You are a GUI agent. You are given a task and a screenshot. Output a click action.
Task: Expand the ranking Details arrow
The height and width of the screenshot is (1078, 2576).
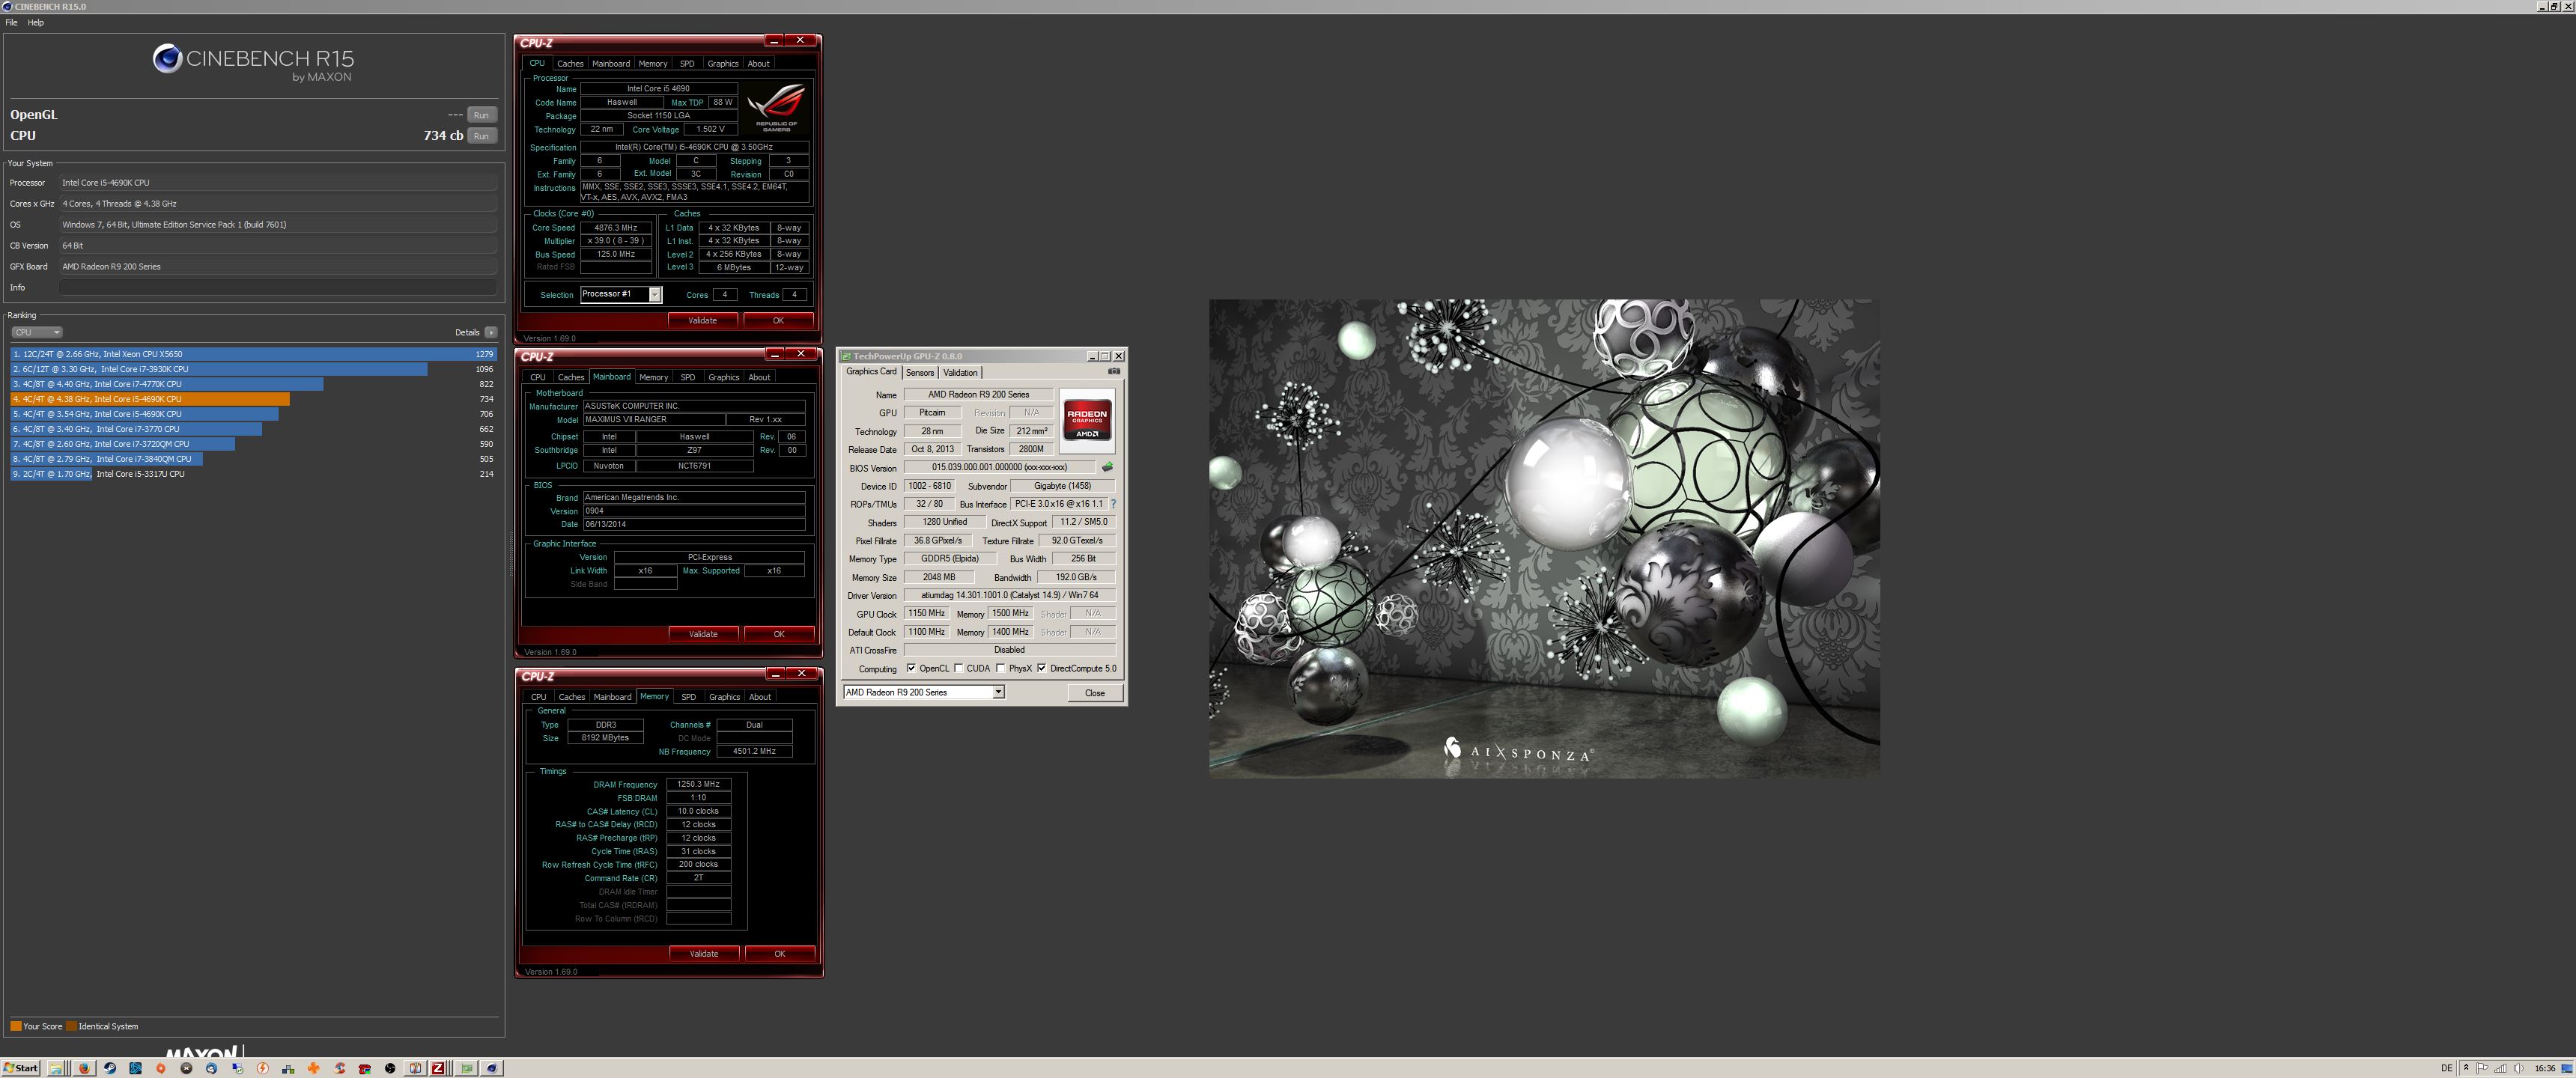tap(490, 332)
